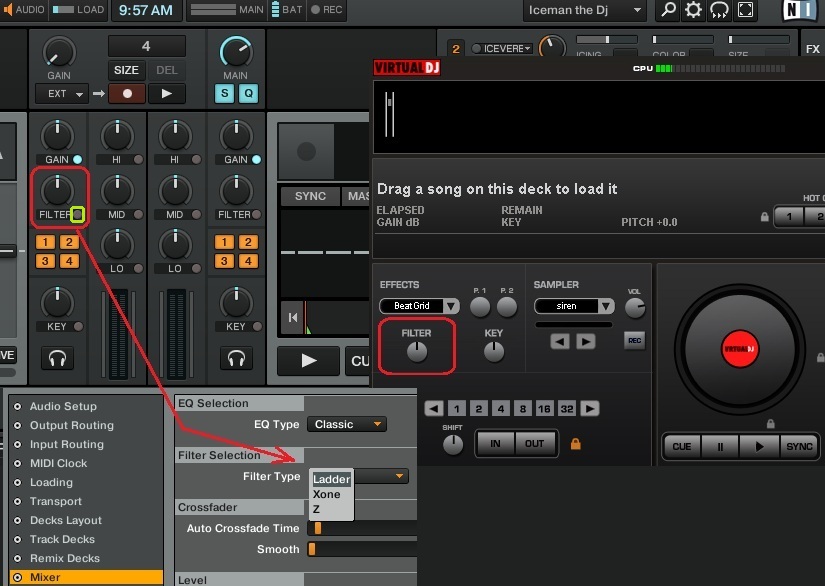Click VirtualDJ sampler next arrow
The height and width of the screenshot is (586, 825).
586,341
